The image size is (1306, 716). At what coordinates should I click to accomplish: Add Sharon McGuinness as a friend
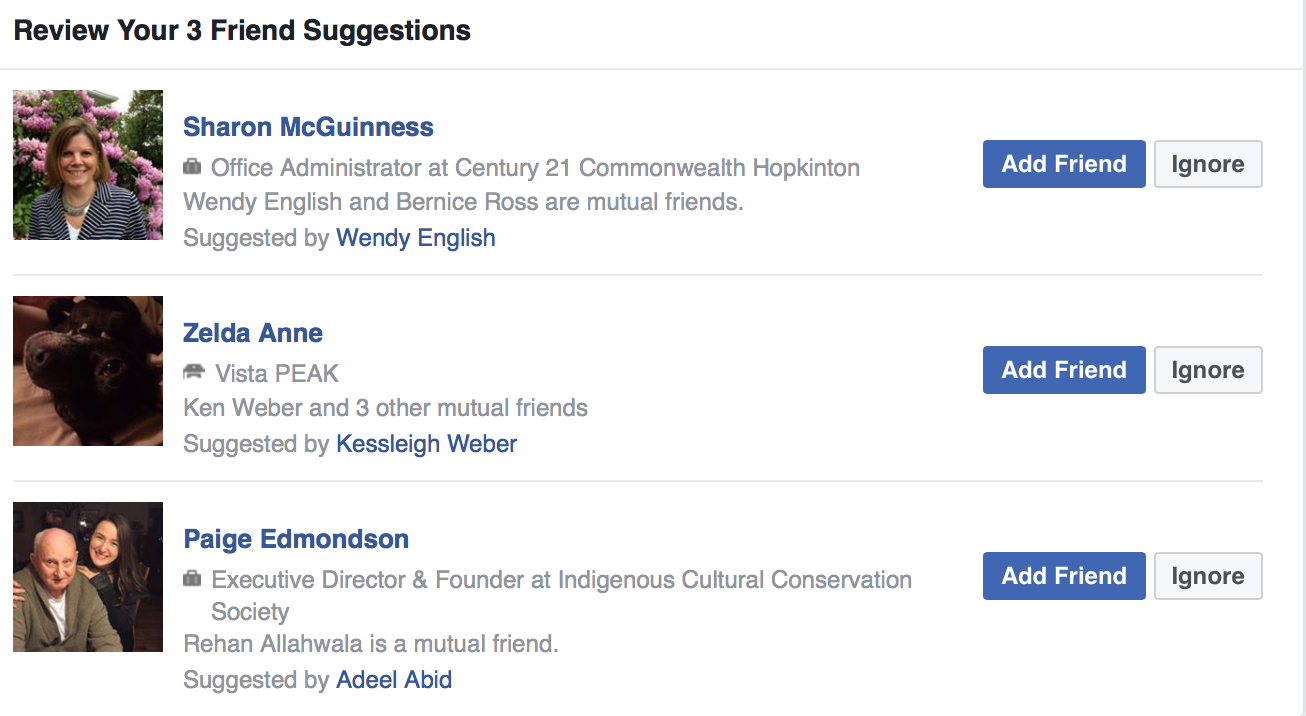pyautogui.click(x=1064, y=163)
